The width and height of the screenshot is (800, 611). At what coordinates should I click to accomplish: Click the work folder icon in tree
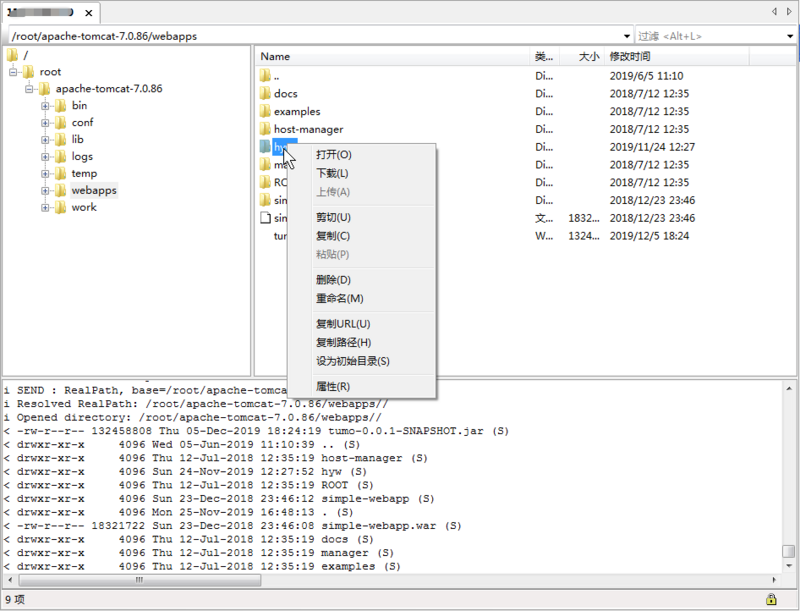(x=60, y=207)
